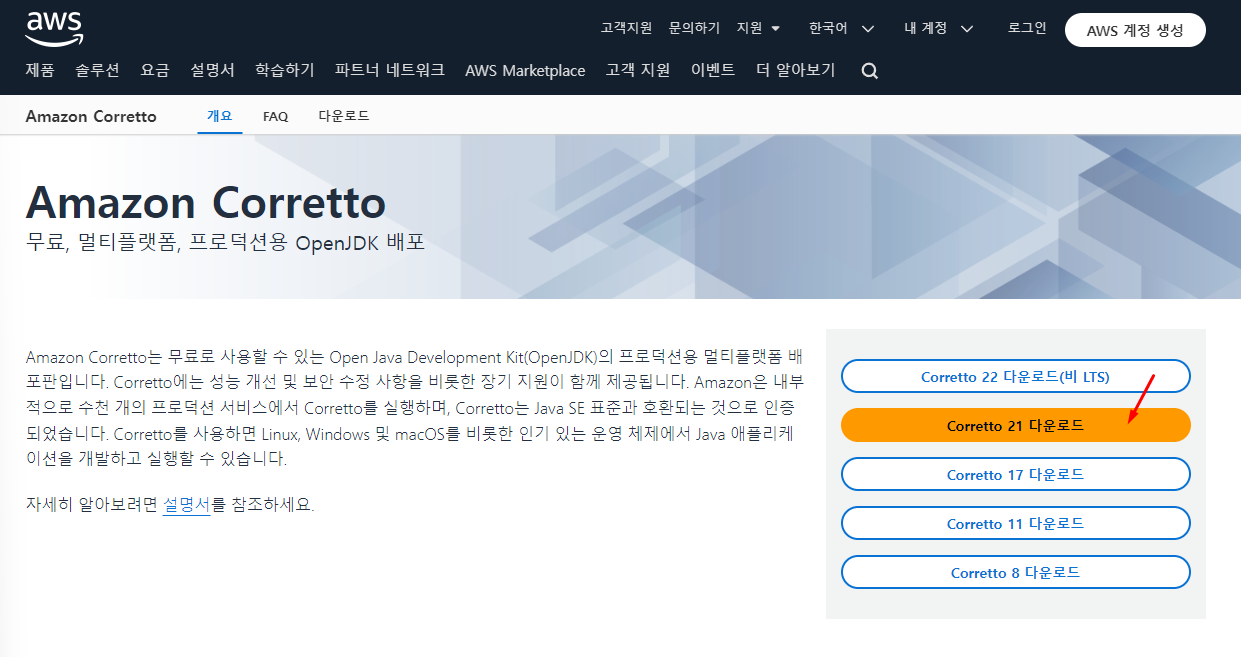Click the AWS 계정 생성 button
The image size is (1241, 657).
coord(1135,30)
